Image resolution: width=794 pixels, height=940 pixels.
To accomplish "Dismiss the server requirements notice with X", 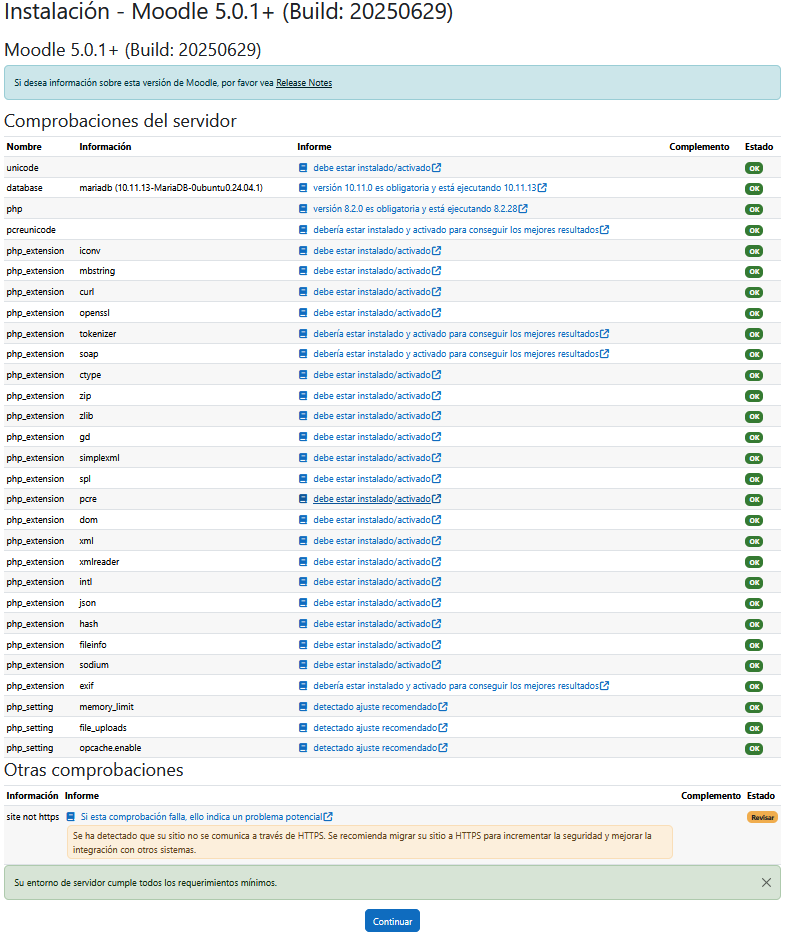I will (x=766, y=882).
